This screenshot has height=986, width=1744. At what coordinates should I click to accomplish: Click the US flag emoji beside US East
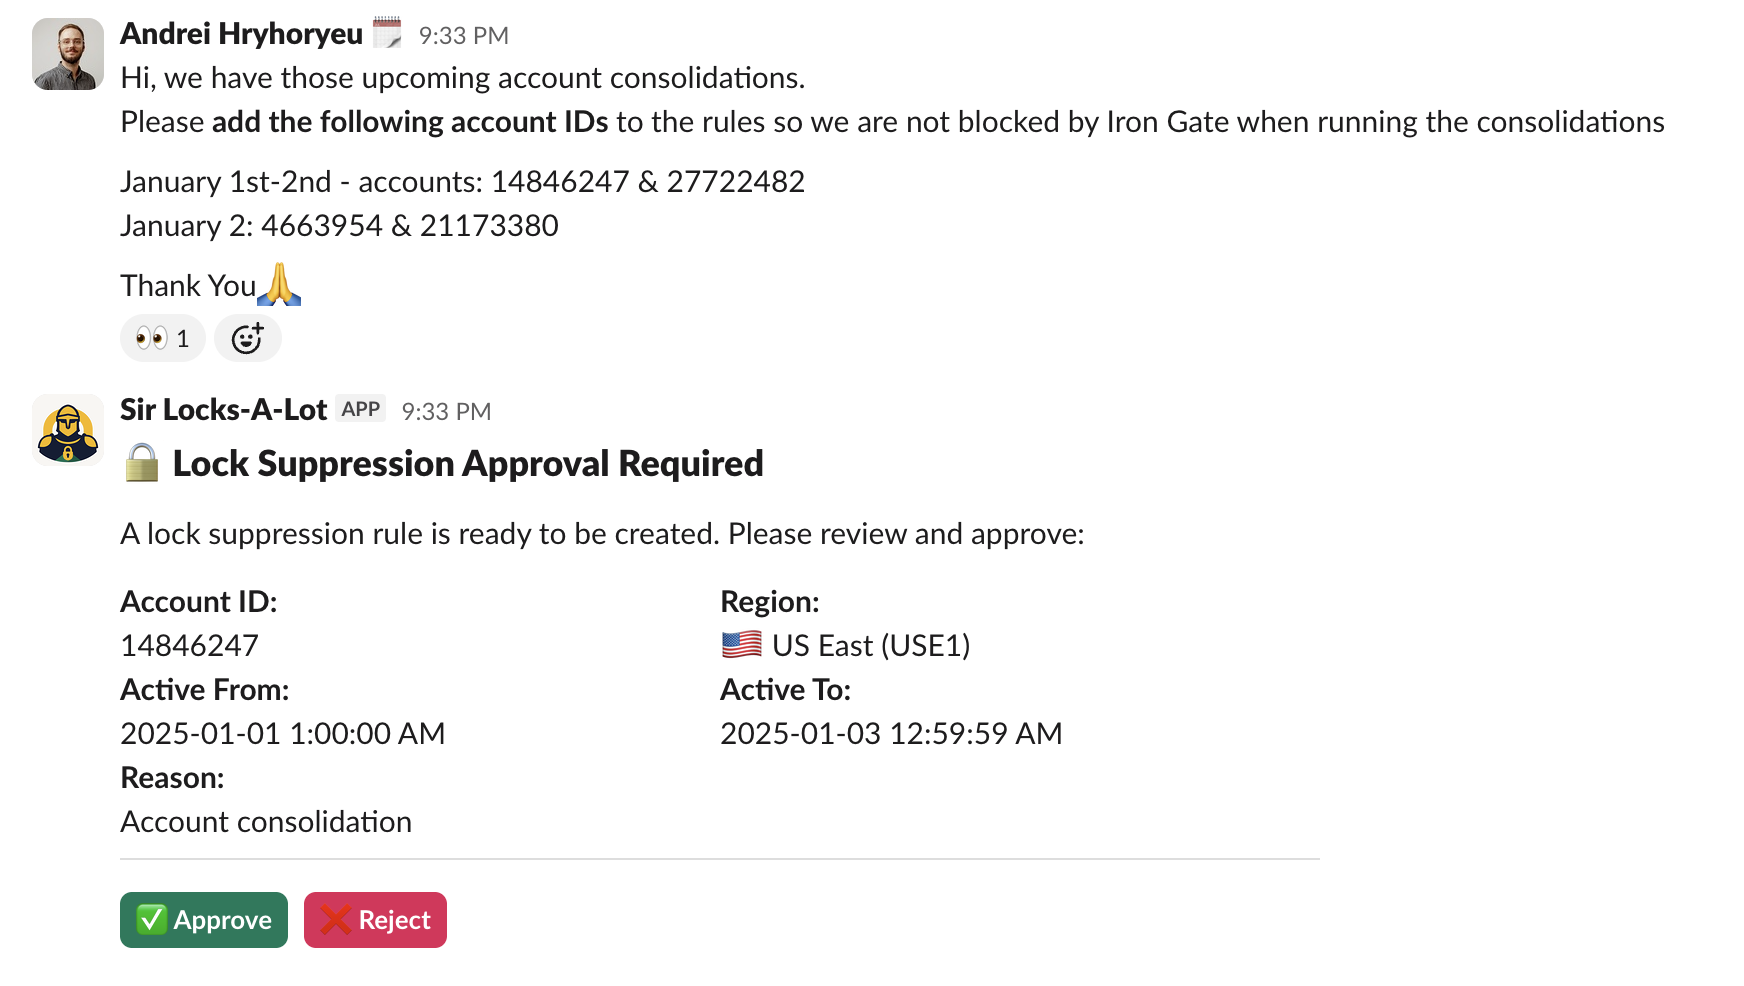pyautogui.click(x=742, y=644)
